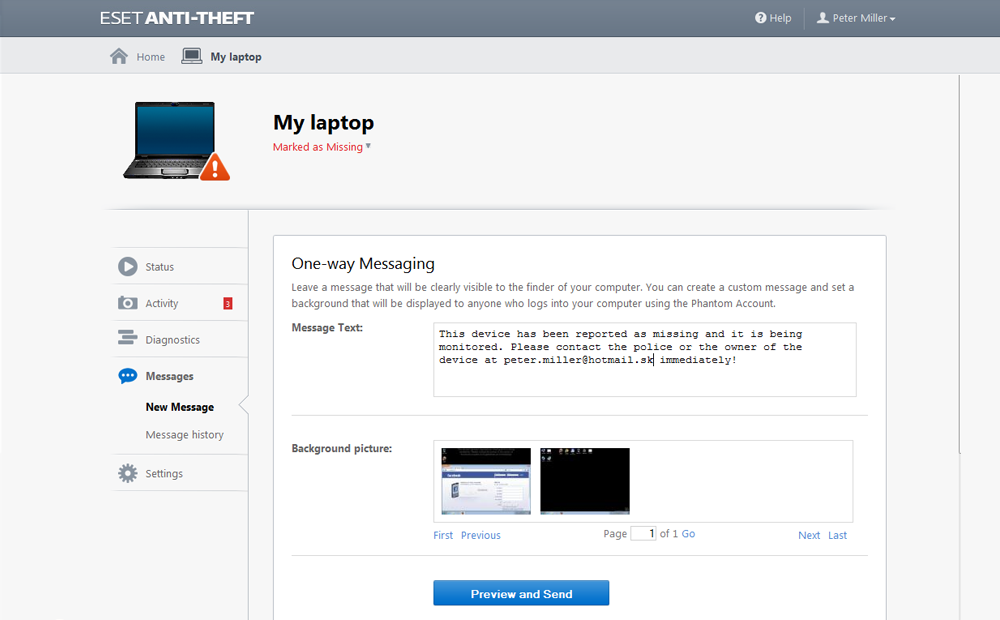Click the user silhouette icon near Peter Miller
Screen dimensions: 1000x620
coord(823,18)
